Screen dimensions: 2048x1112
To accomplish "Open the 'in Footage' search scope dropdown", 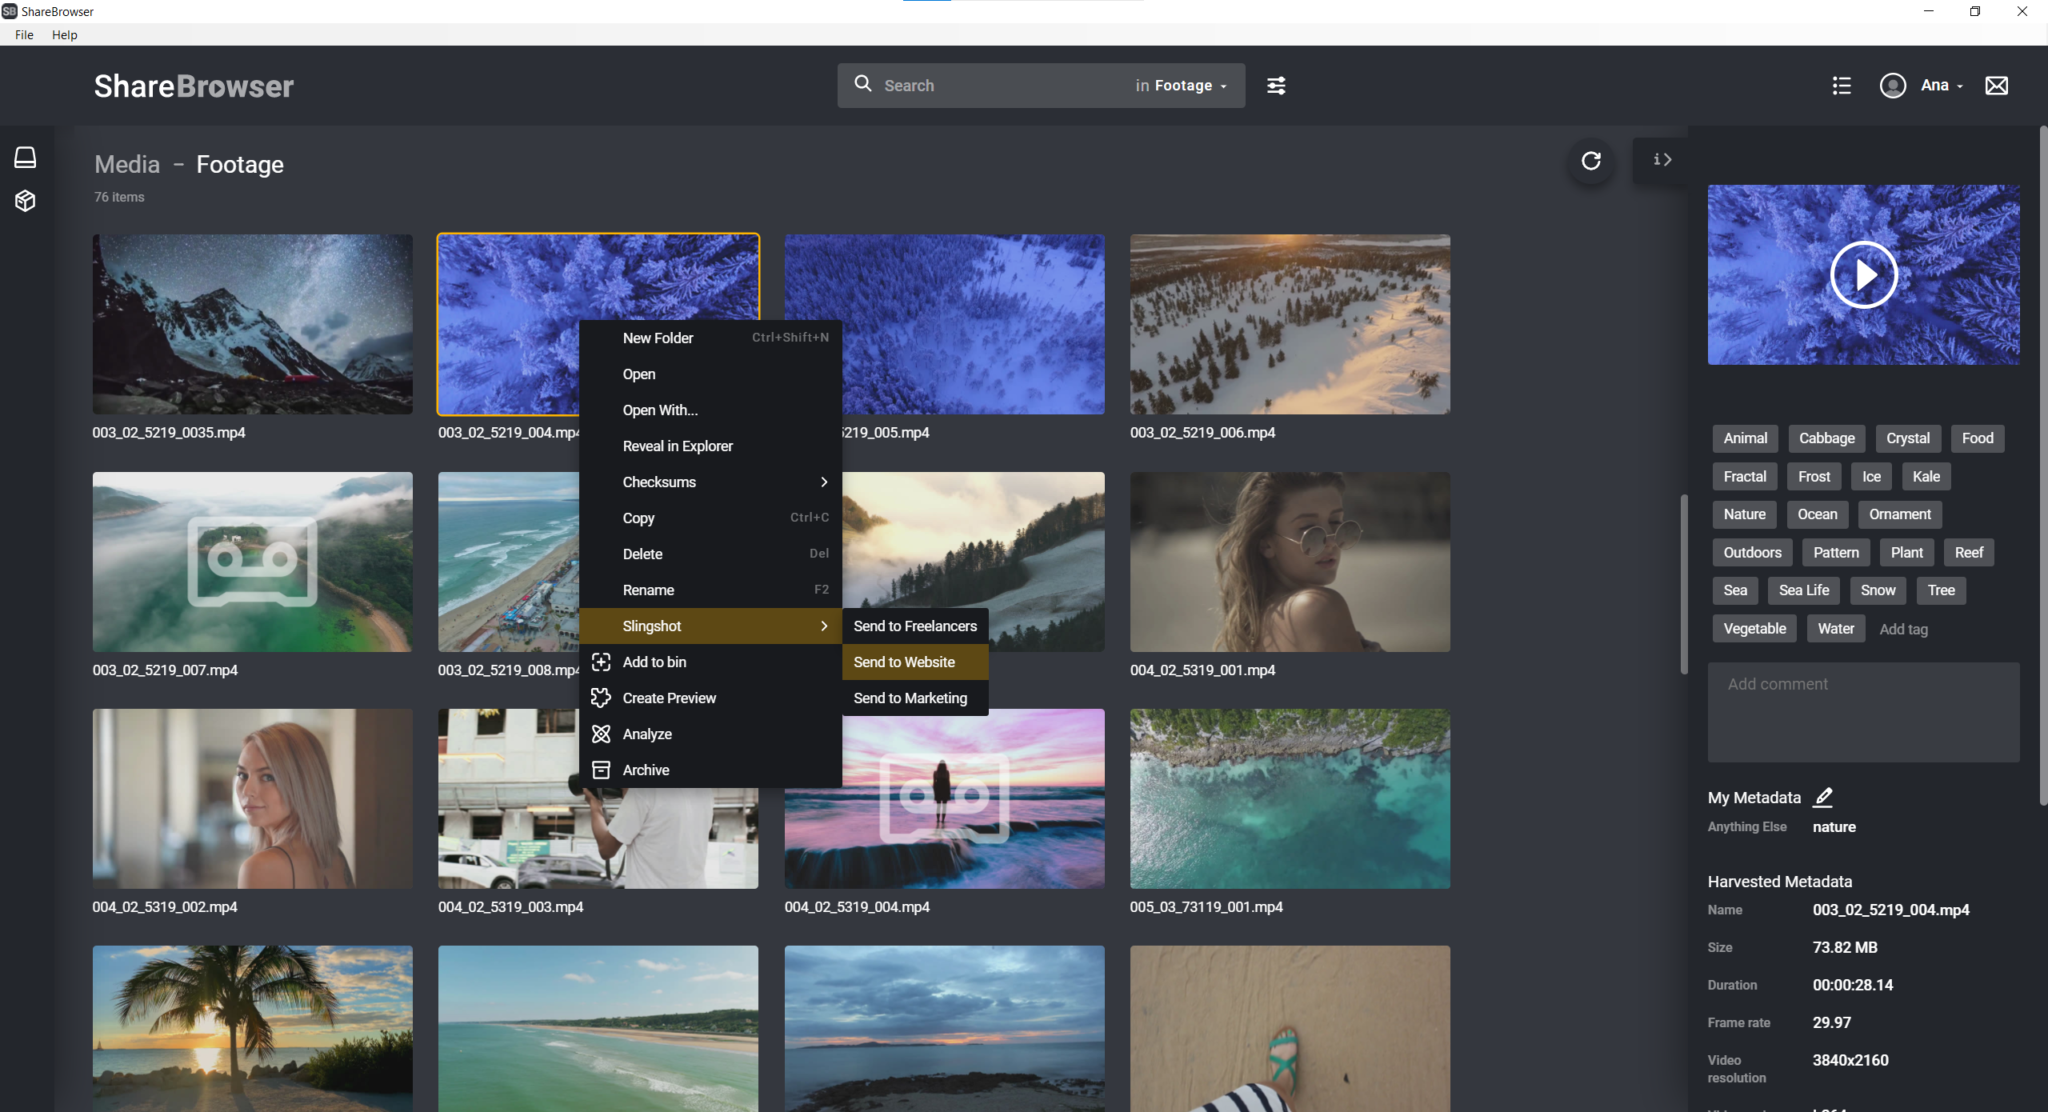I will point(1182,85).
